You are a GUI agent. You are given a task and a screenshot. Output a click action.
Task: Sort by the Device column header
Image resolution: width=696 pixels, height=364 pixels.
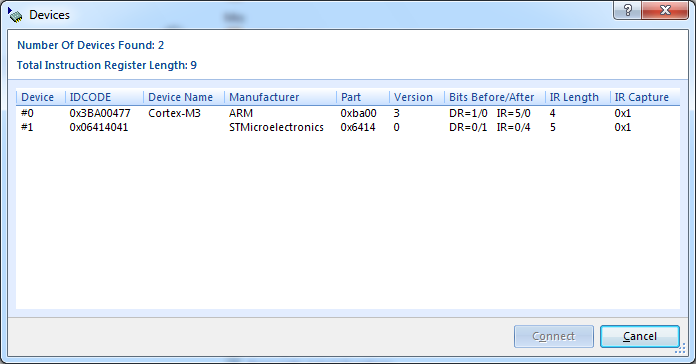click(x=41, y=97)
